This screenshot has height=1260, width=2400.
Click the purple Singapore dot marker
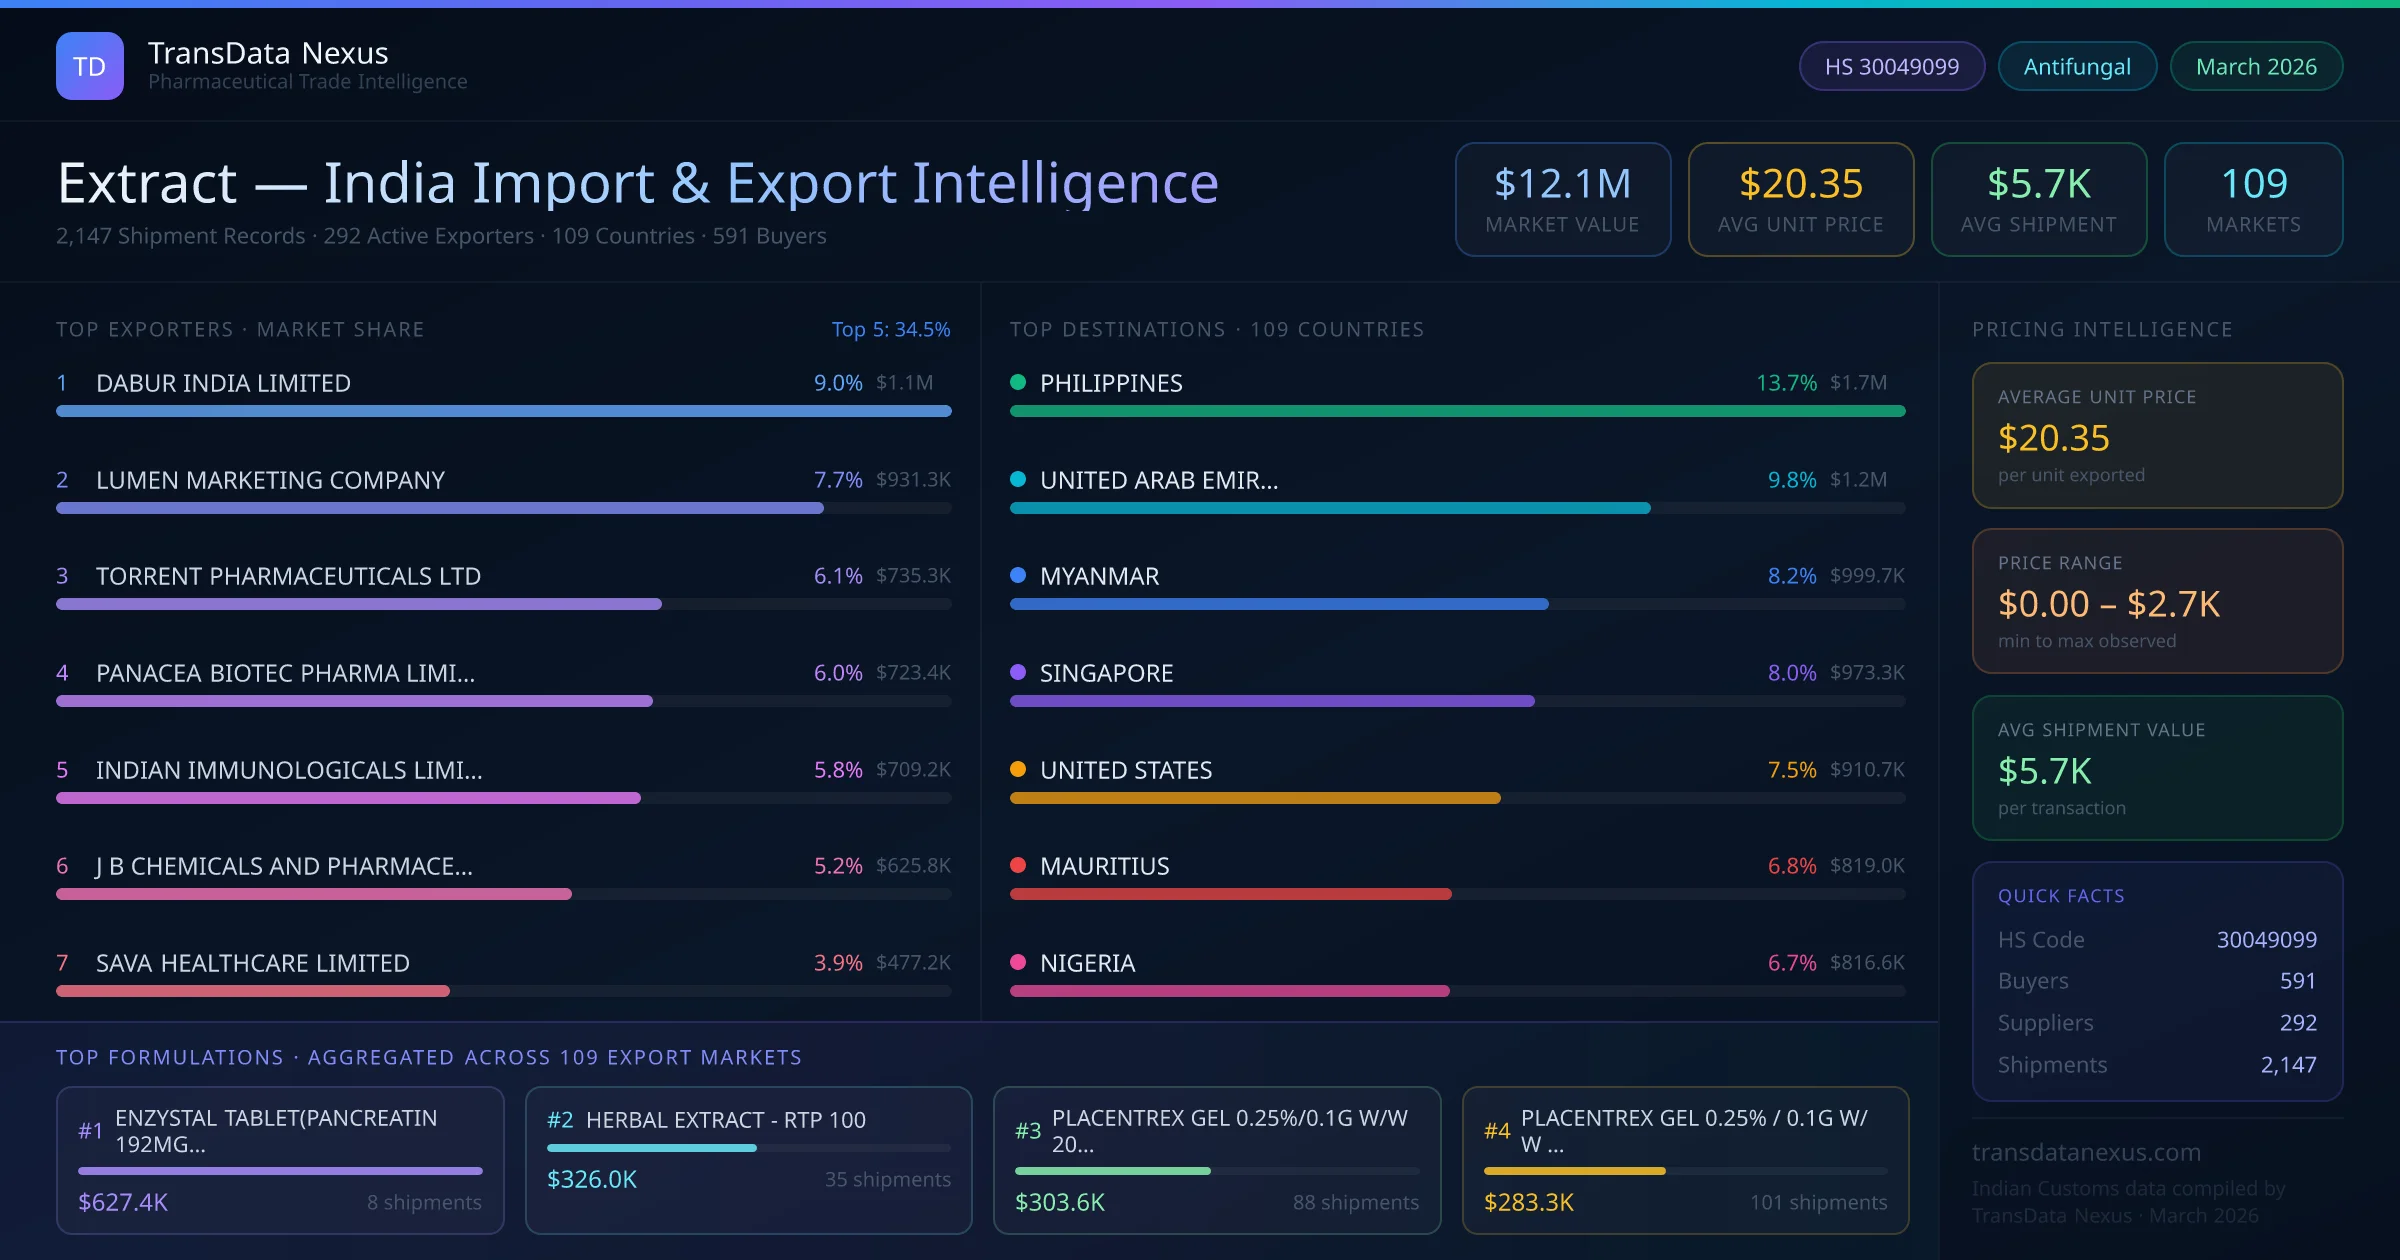(x=1018, y=672)
